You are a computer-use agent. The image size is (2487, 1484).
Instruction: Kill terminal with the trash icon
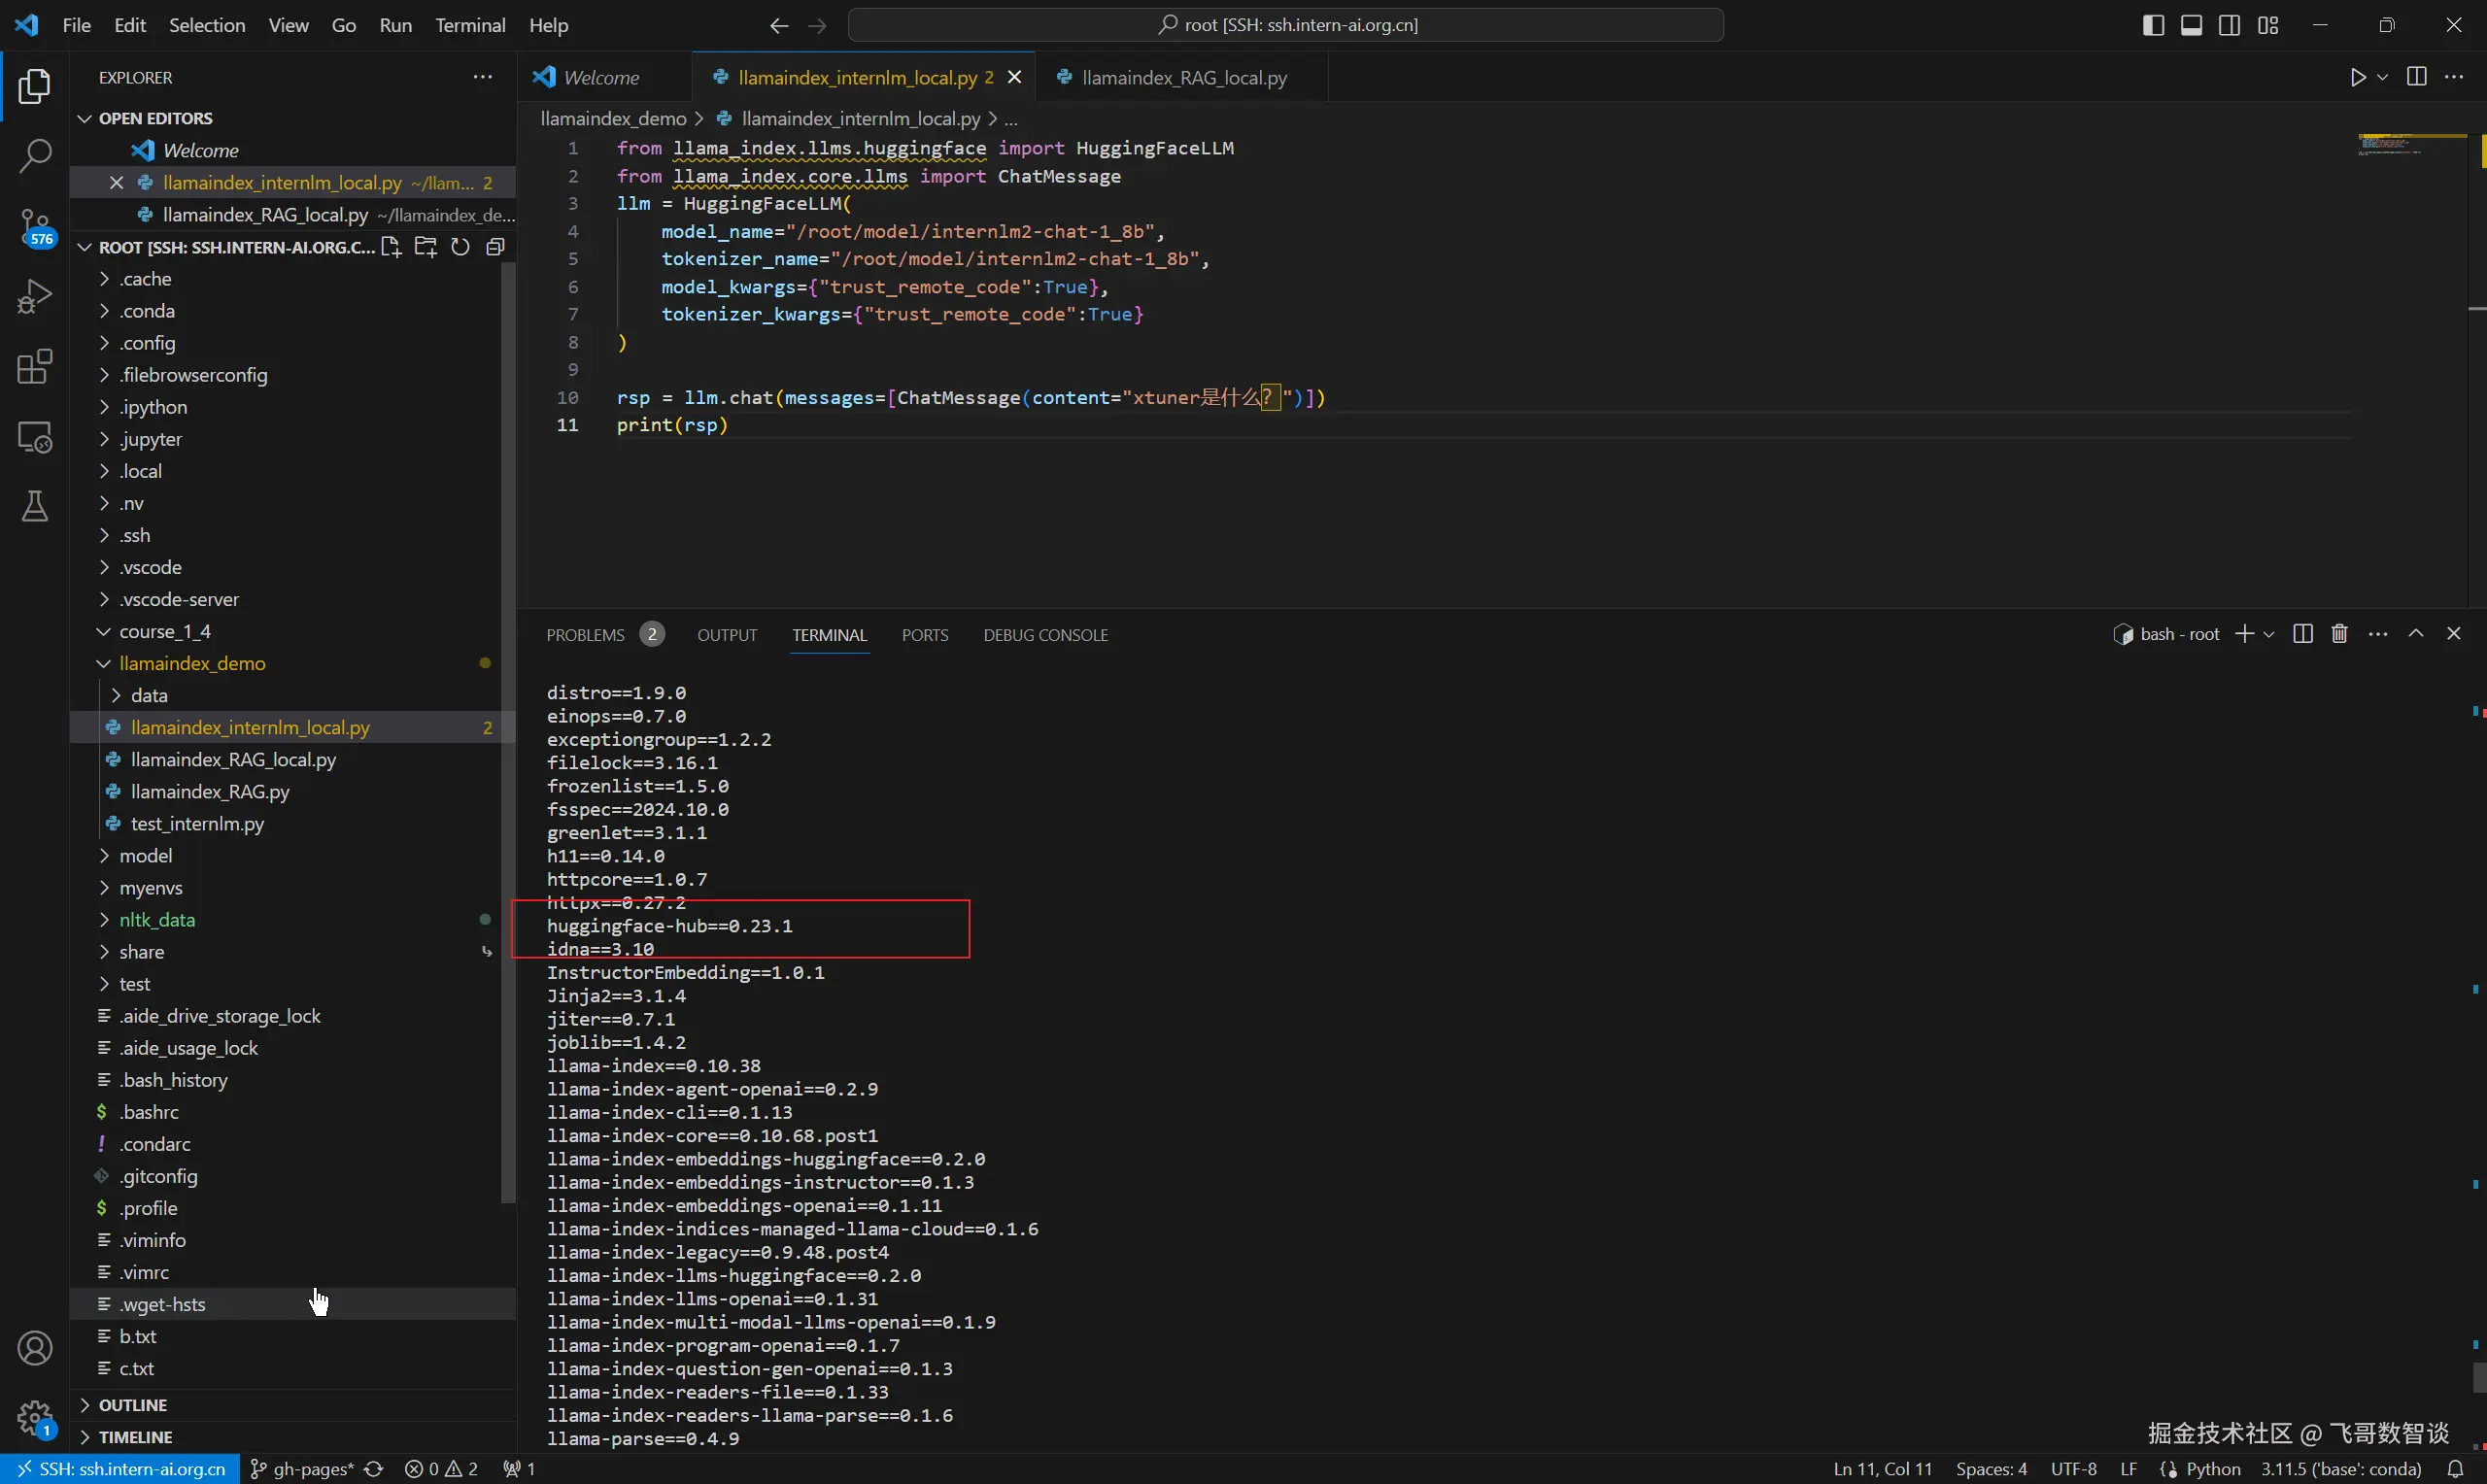click(x=2339, y=634)
